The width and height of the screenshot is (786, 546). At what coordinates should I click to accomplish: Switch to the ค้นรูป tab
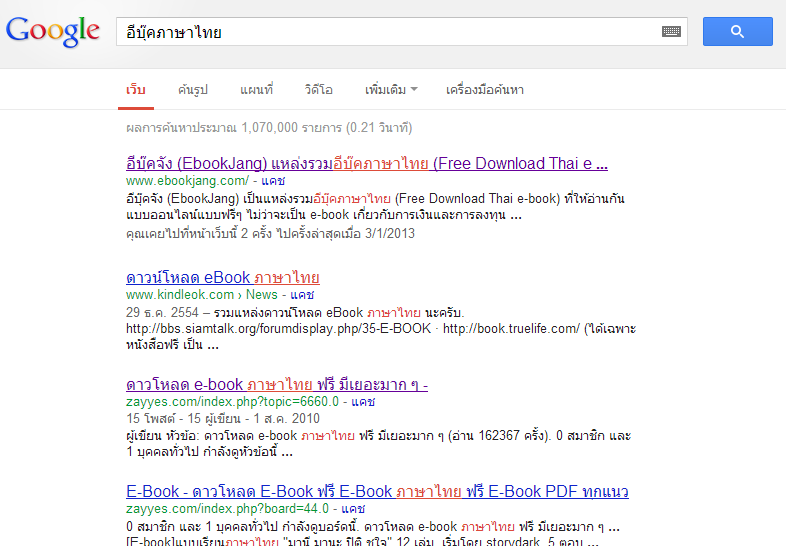pos(192,90)
